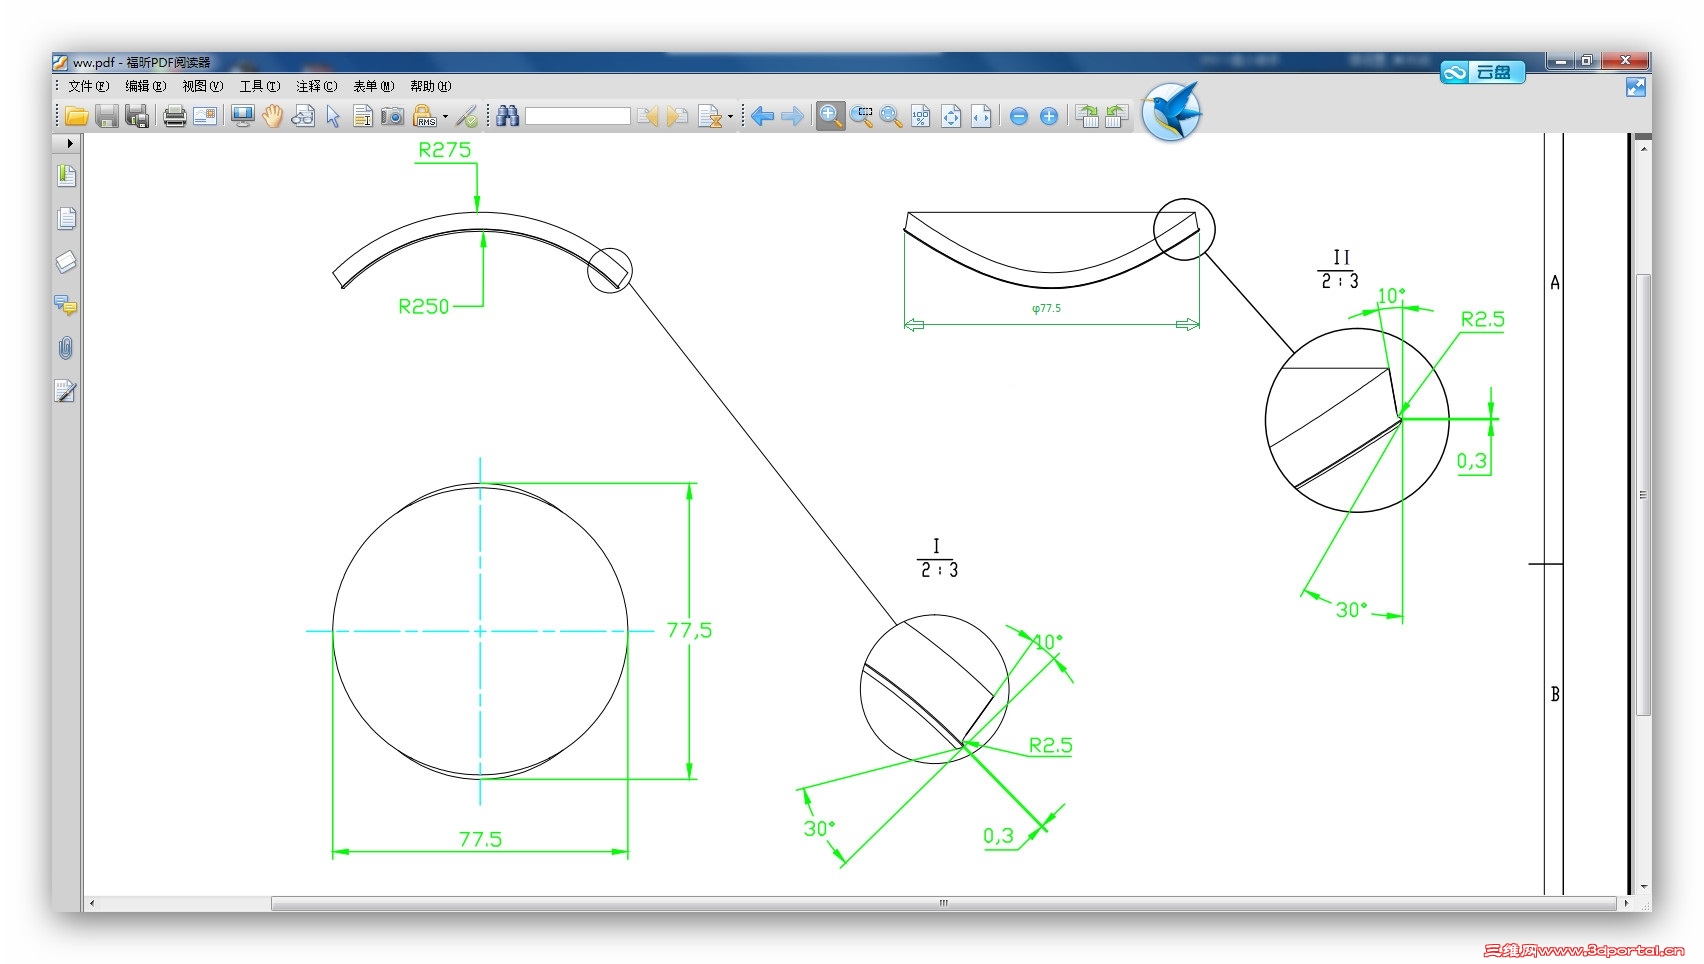This screenshot has height=964, width=1704.
Task: Click the horizontal scrollbar left arrow
Action: tap(92, 903)
